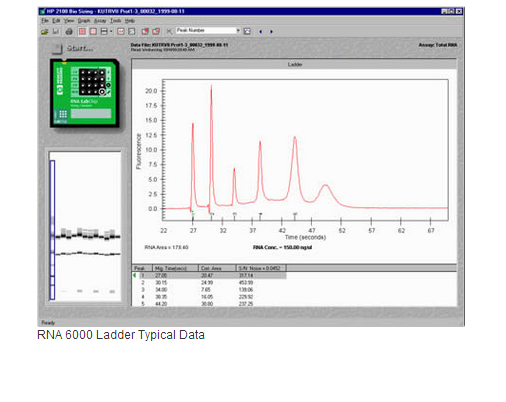Click the Mig. Time column header

click(x=176, y=268)
